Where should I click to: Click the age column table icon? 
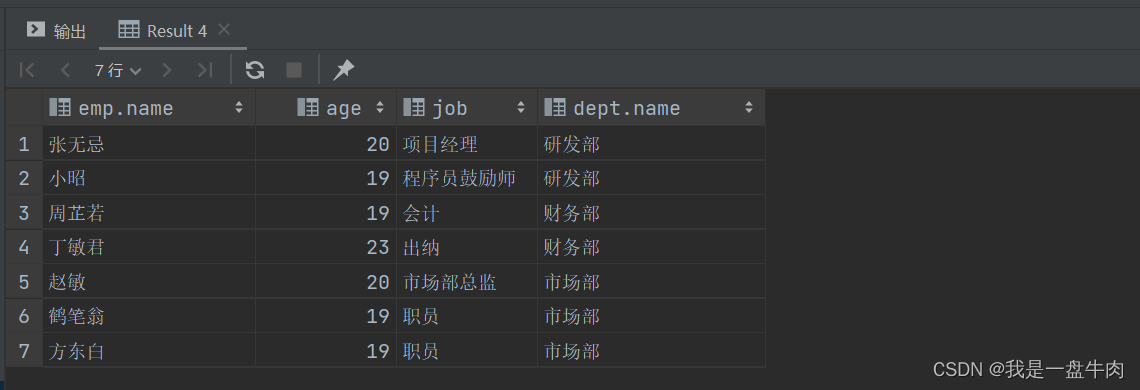(x=308, y=107)
